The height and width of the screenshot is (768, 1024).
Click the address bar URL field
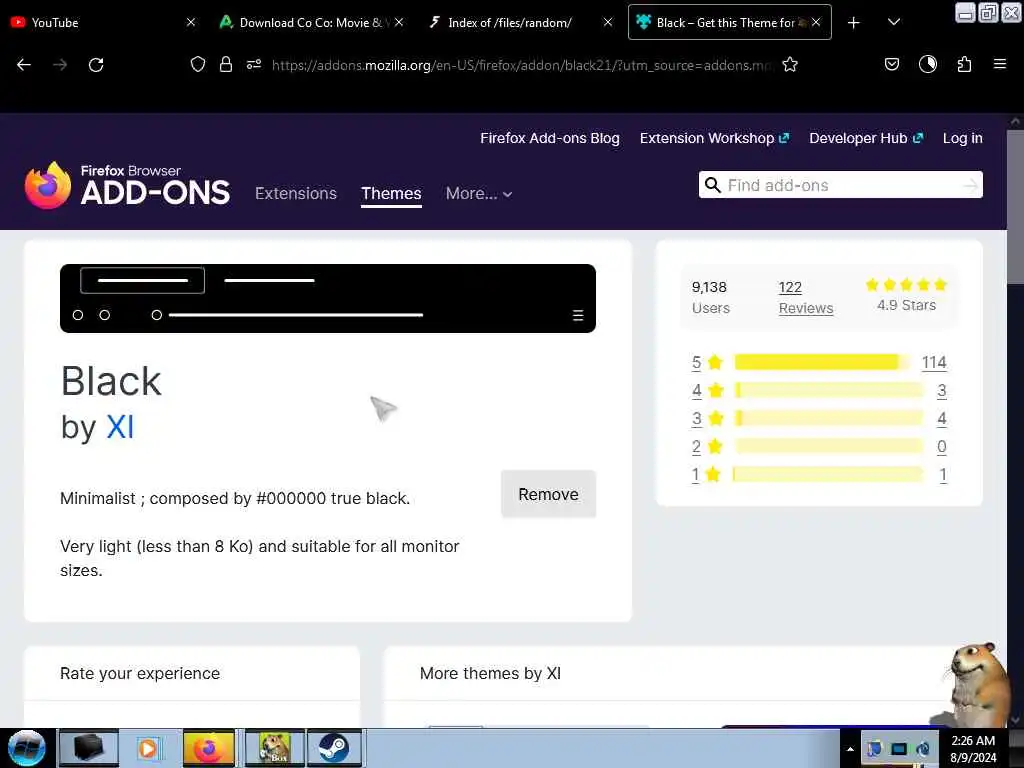tap(522, 65)
